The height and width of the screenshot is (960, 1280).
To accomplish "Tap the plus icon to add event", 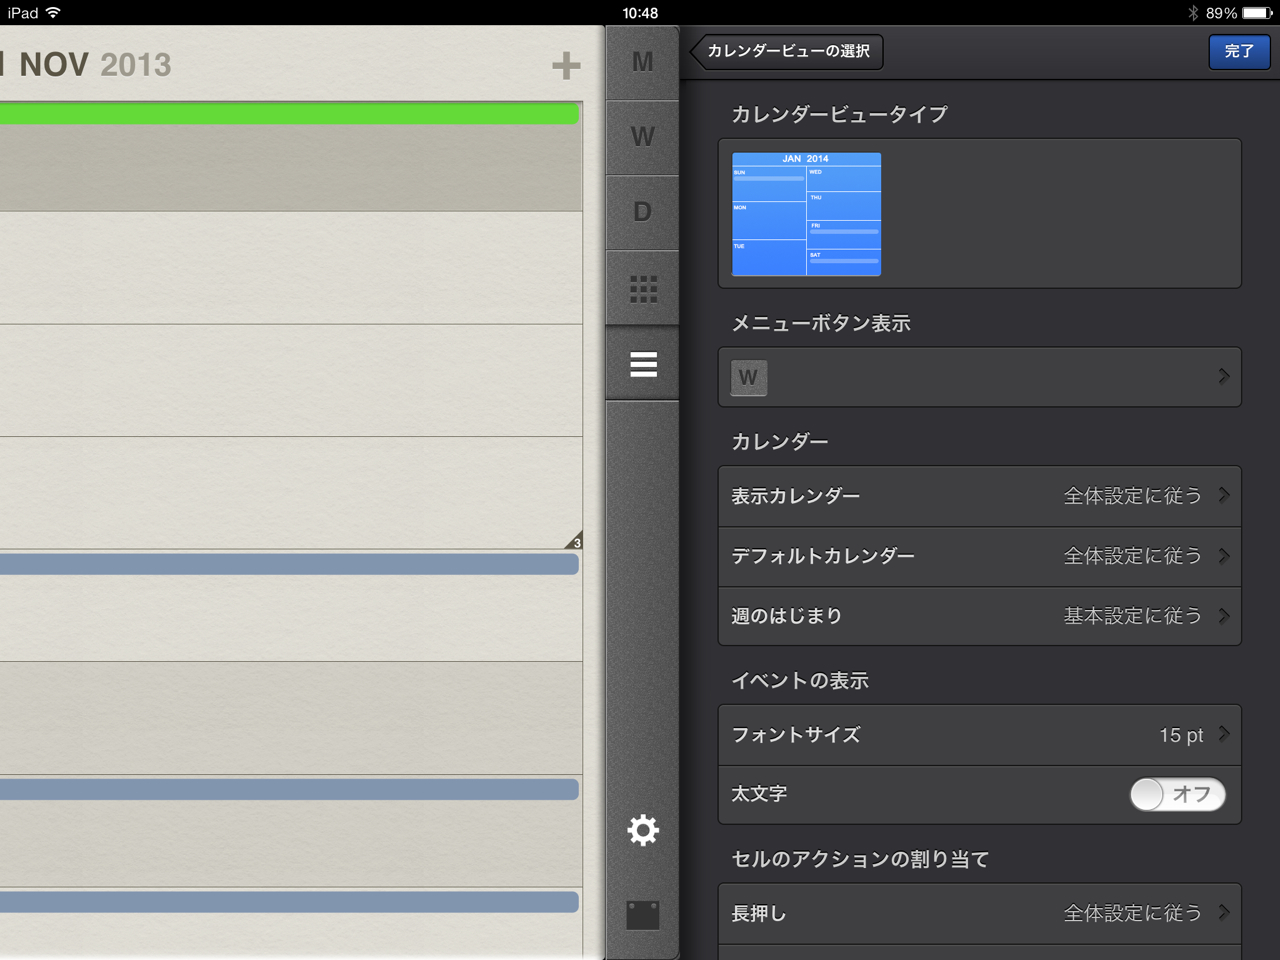I will 566,66.
